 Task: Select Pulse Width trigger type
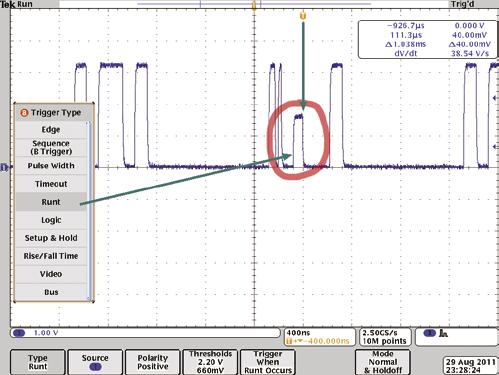pyautogui.click(x=51, y=166)
